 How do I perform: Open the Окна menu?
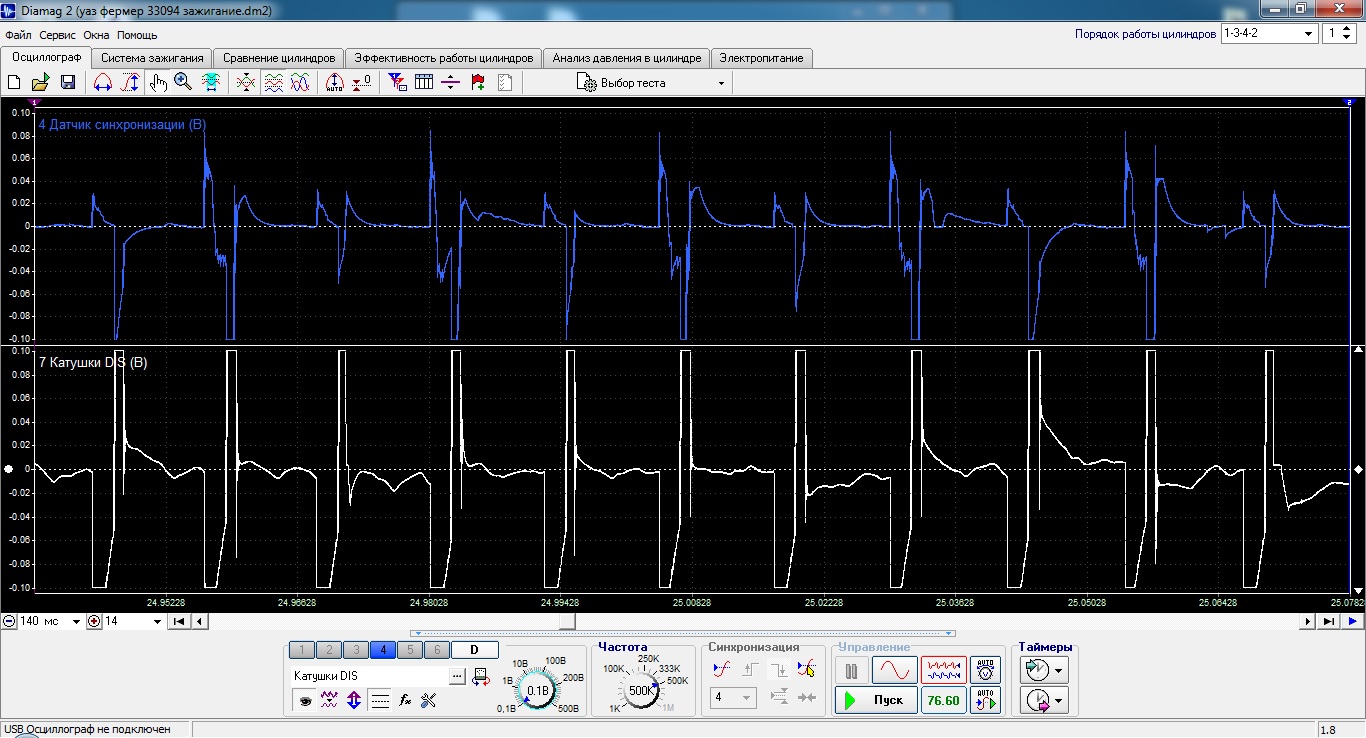(96, 34)
